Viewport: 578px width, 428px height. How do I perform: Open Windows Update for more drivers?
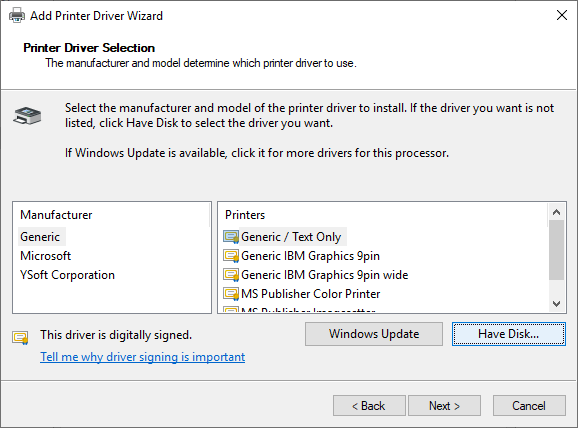(x=374, y=334)
